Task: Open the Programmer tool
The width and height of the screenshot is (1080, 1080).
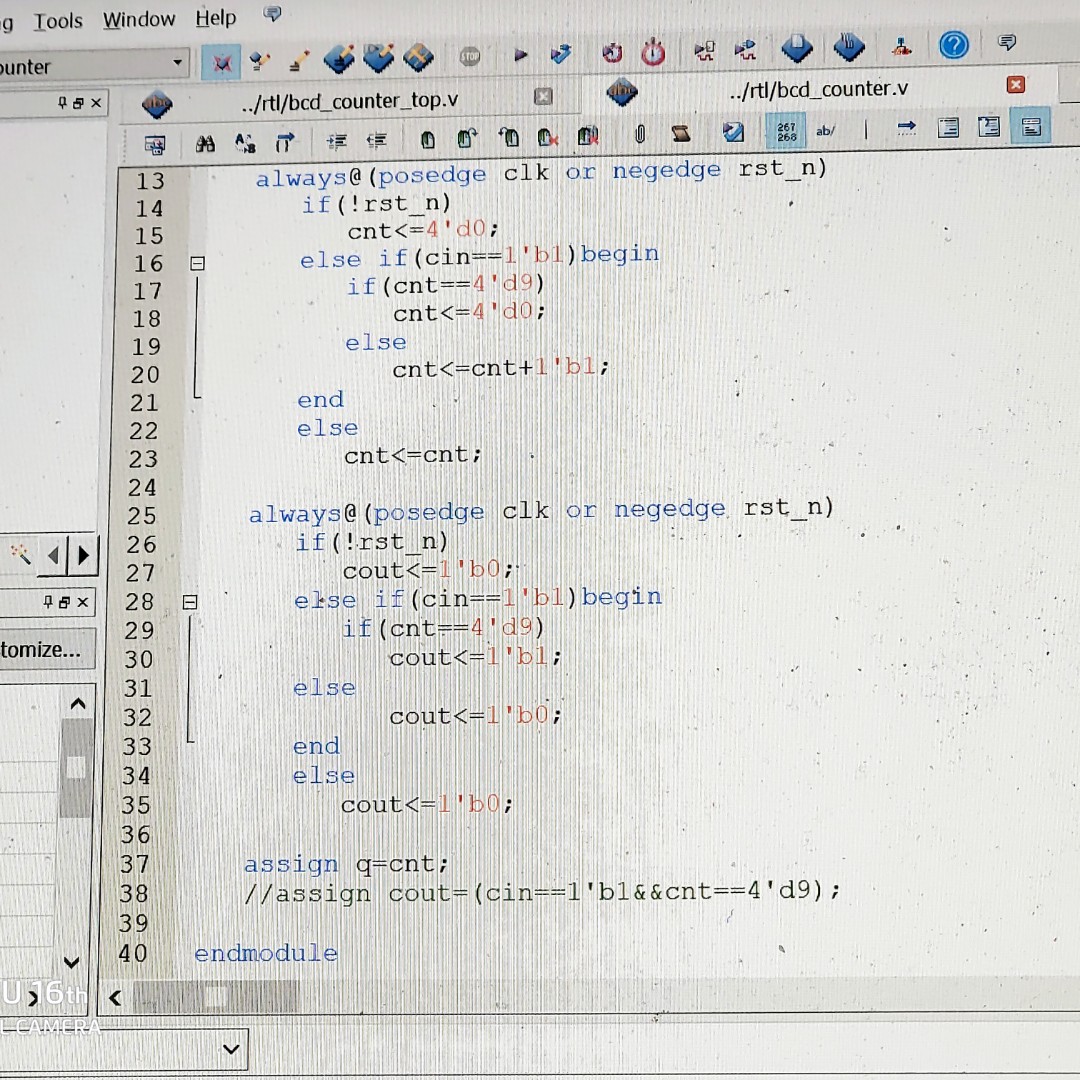Action: 797,48
